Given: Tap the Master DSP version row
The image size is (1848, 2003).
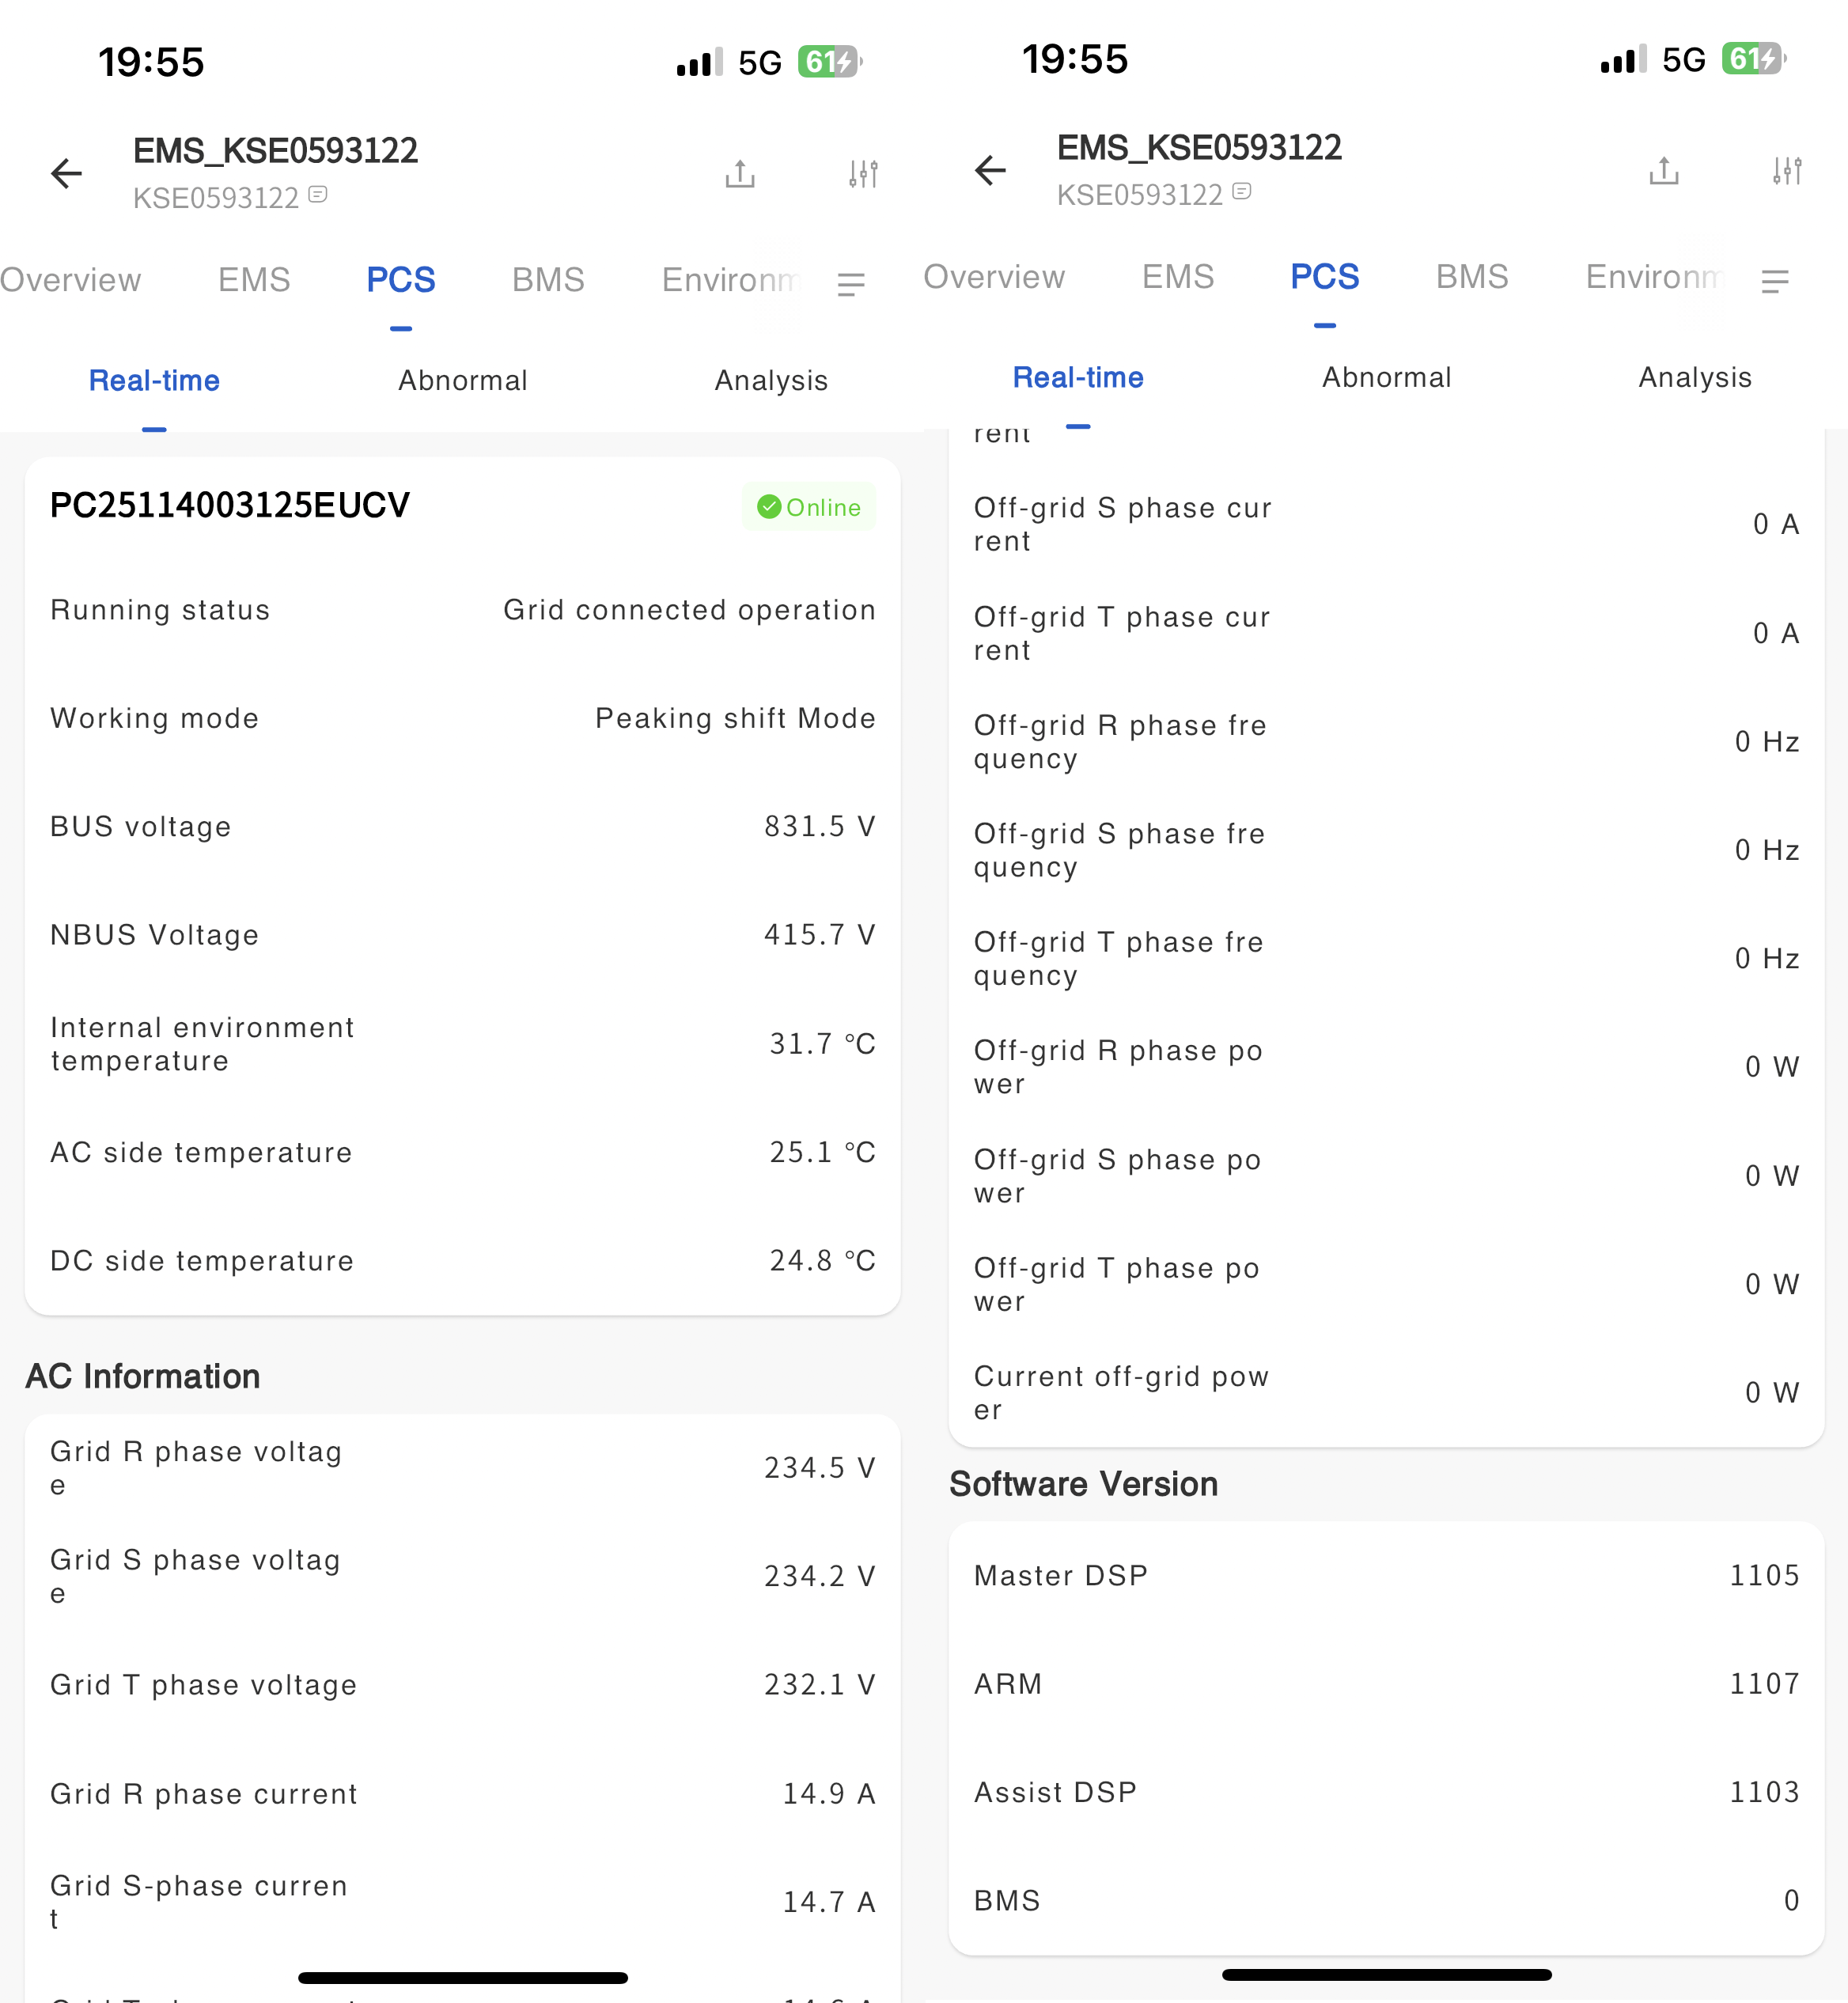Looking at the screenshot, I should pyautogui.click(x=1386, y=1576).
